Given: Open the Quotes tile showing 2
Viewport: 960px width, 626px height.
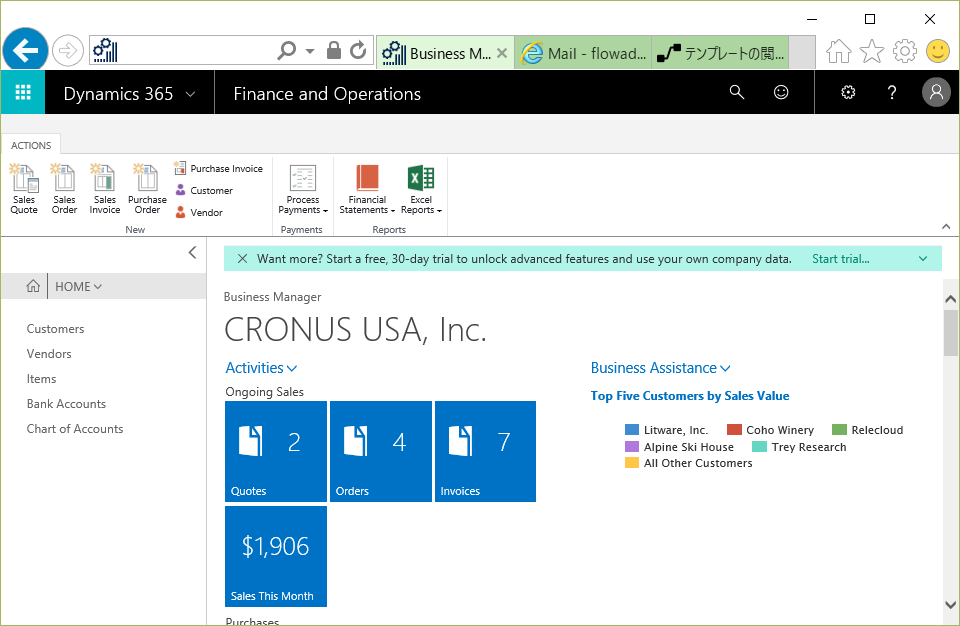Looking at the screenshot, I should point(276,451).
